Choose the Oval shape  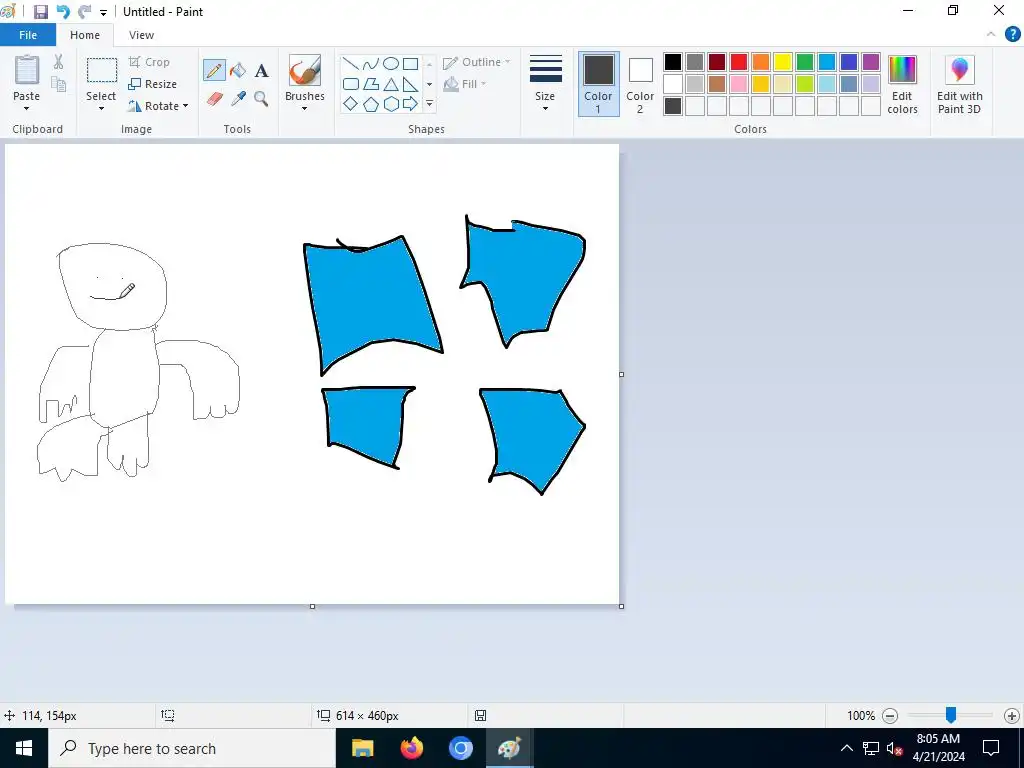coord(391,63)
